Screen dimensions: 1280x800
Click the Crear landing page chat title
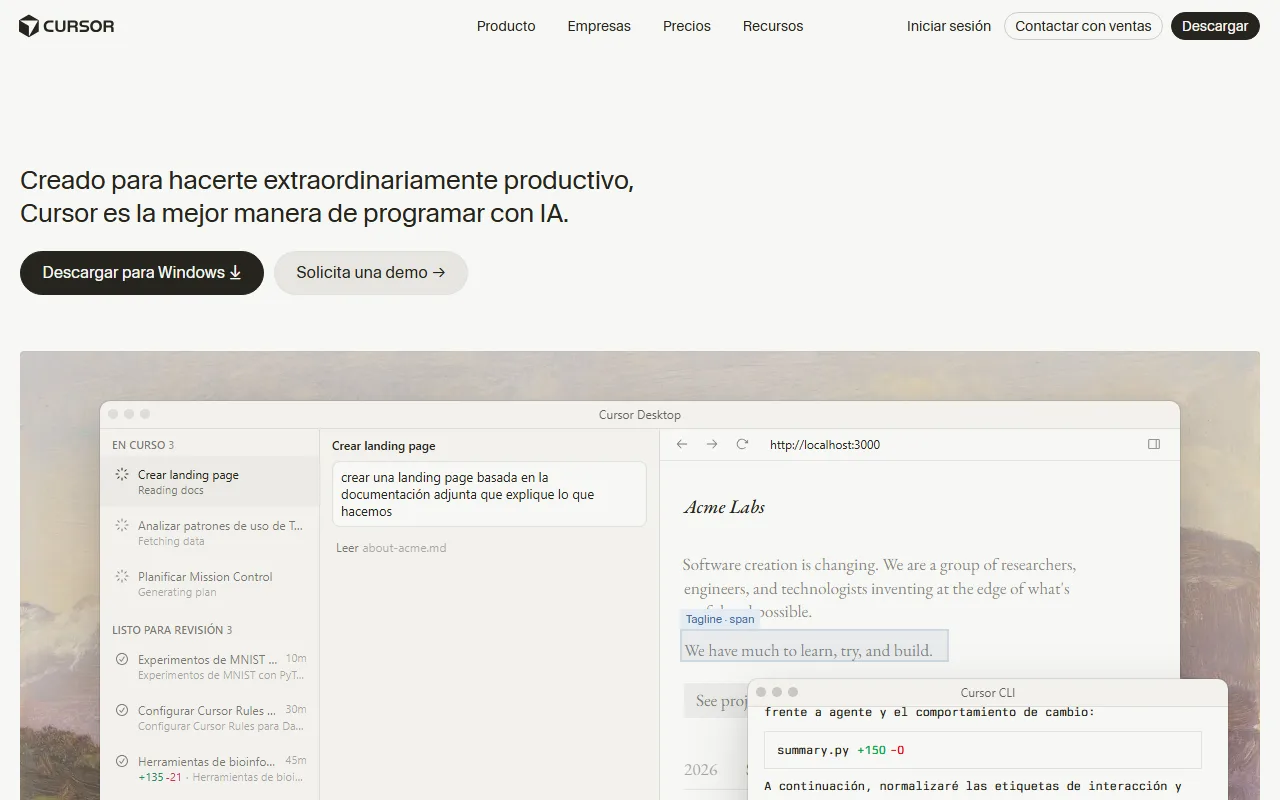tap(384, 446)
